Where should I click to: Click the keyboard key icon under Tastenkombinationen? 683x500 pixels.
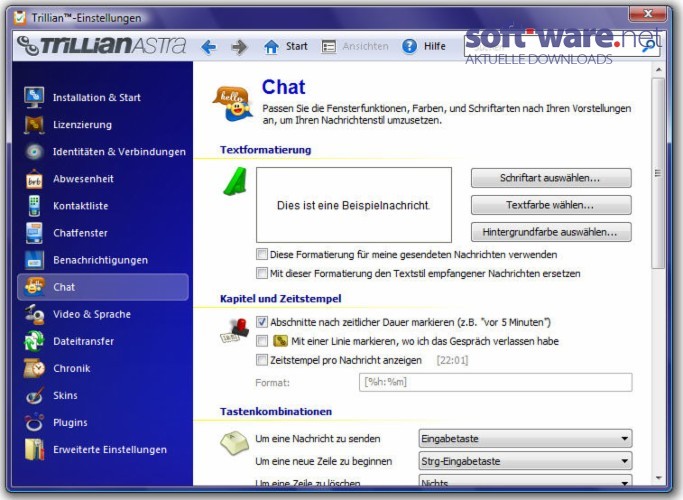click(x=234, y=443)
